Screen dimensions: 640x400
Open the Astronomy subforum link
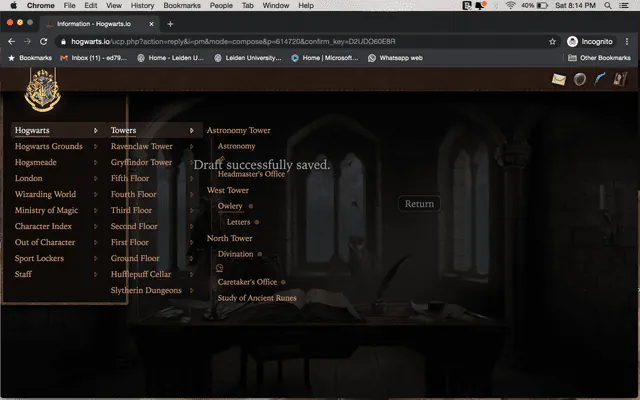coord(236,146)
